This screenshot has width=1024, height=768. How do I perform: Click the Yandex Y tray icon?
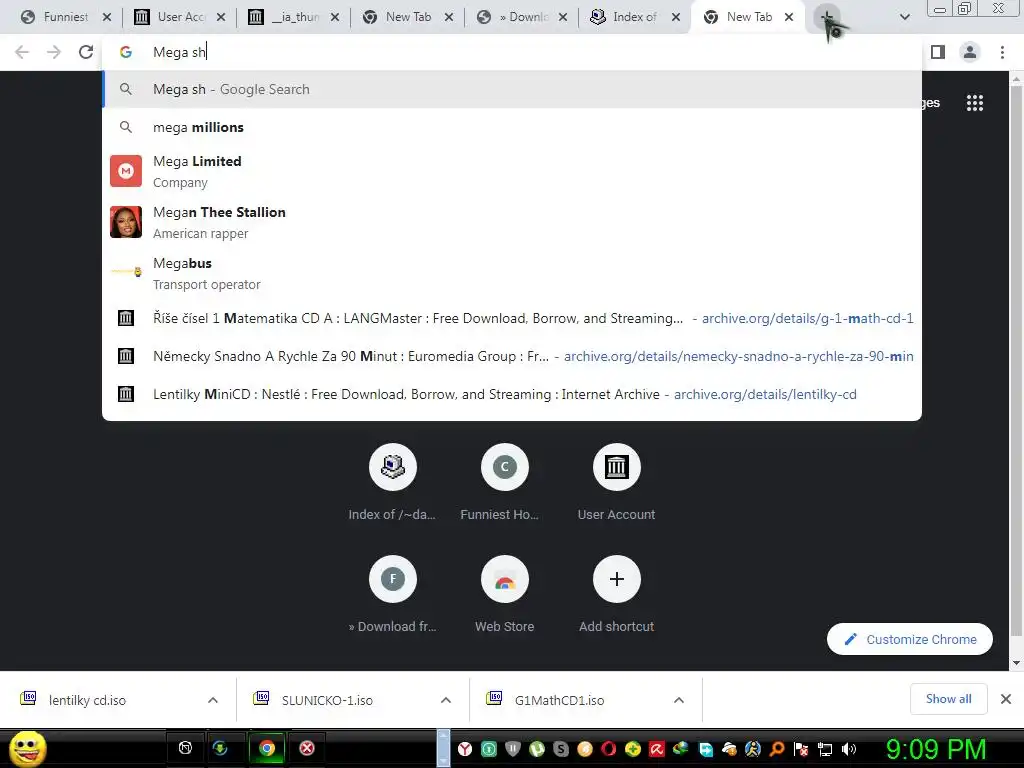coord(465,749)
